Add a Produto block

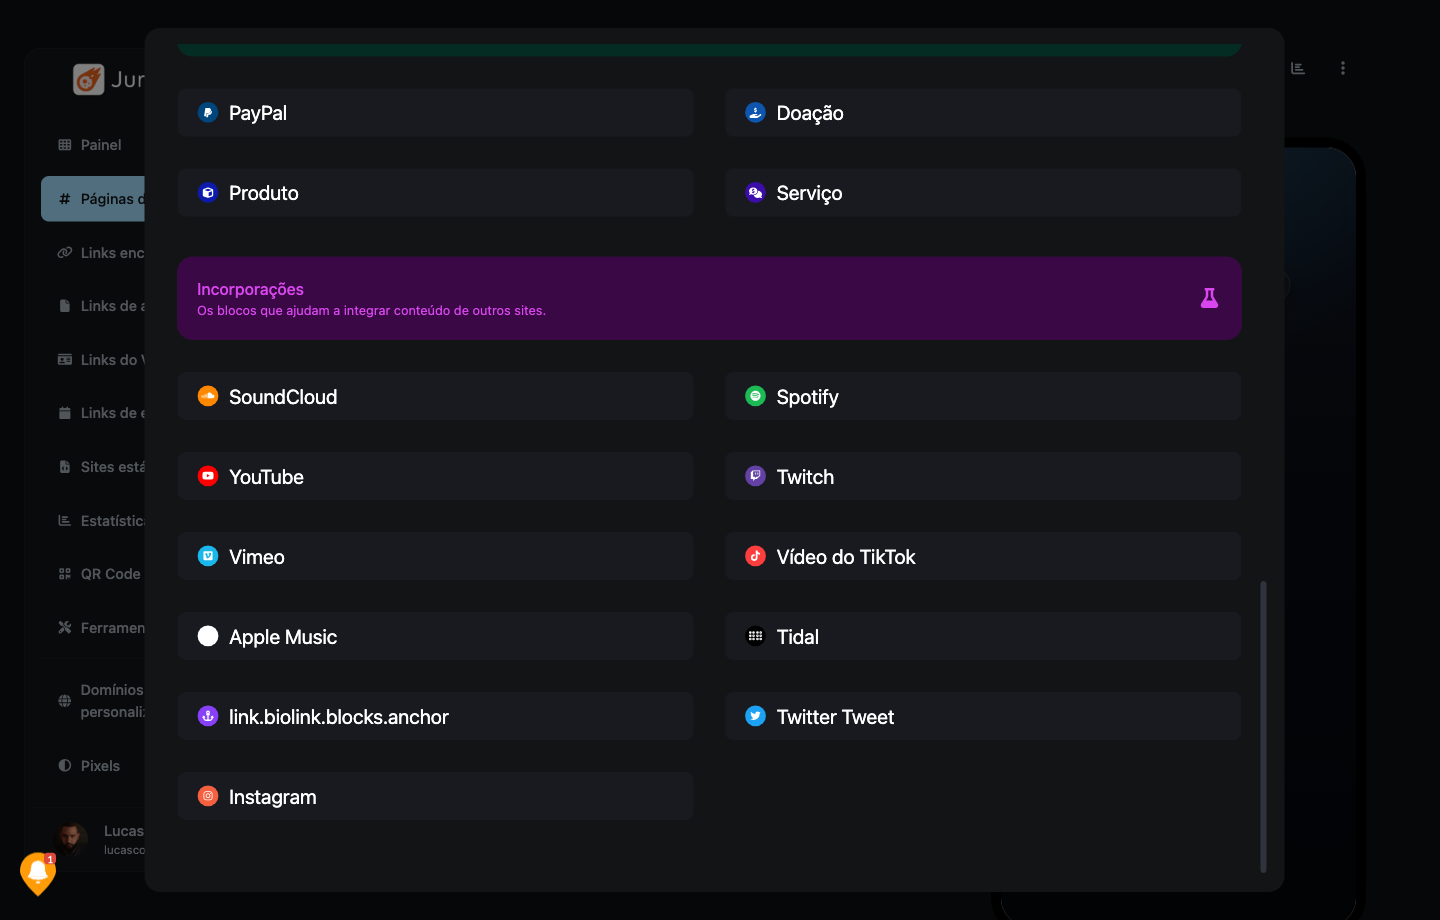(x=436, y=193)
